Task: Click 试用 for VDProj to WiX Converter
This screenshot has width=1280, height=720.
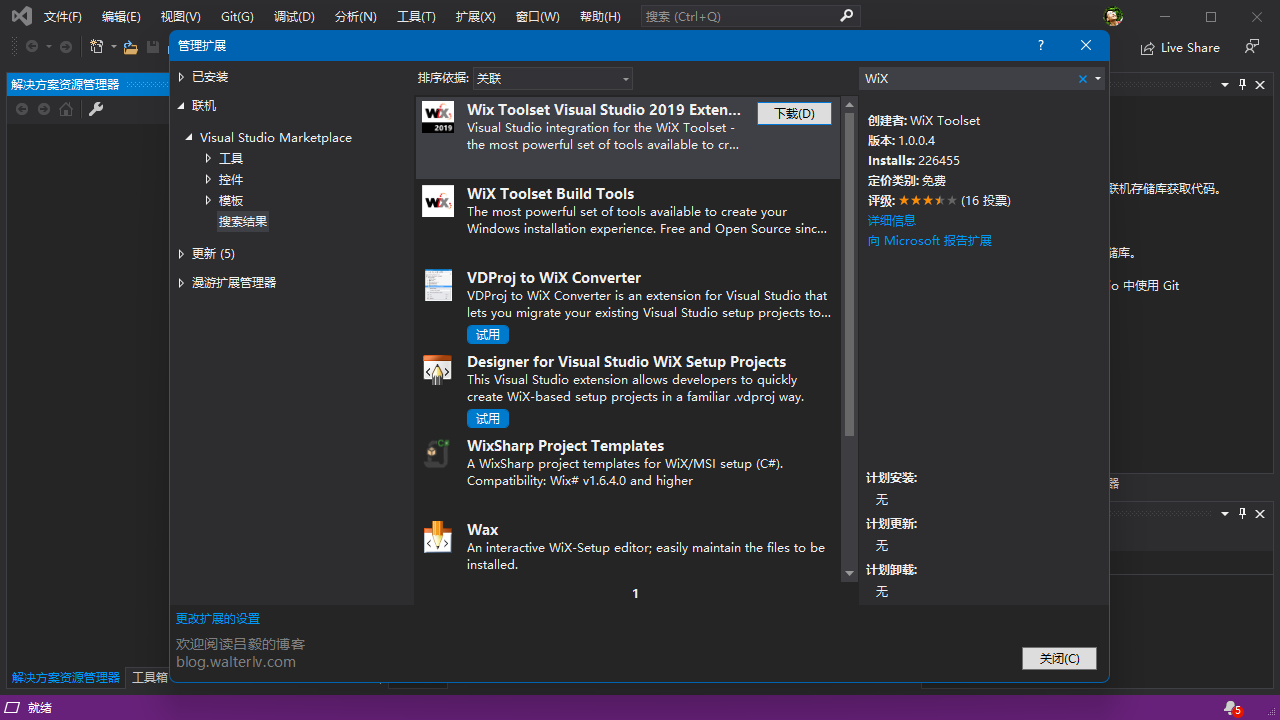Action: tap(488, 334)
